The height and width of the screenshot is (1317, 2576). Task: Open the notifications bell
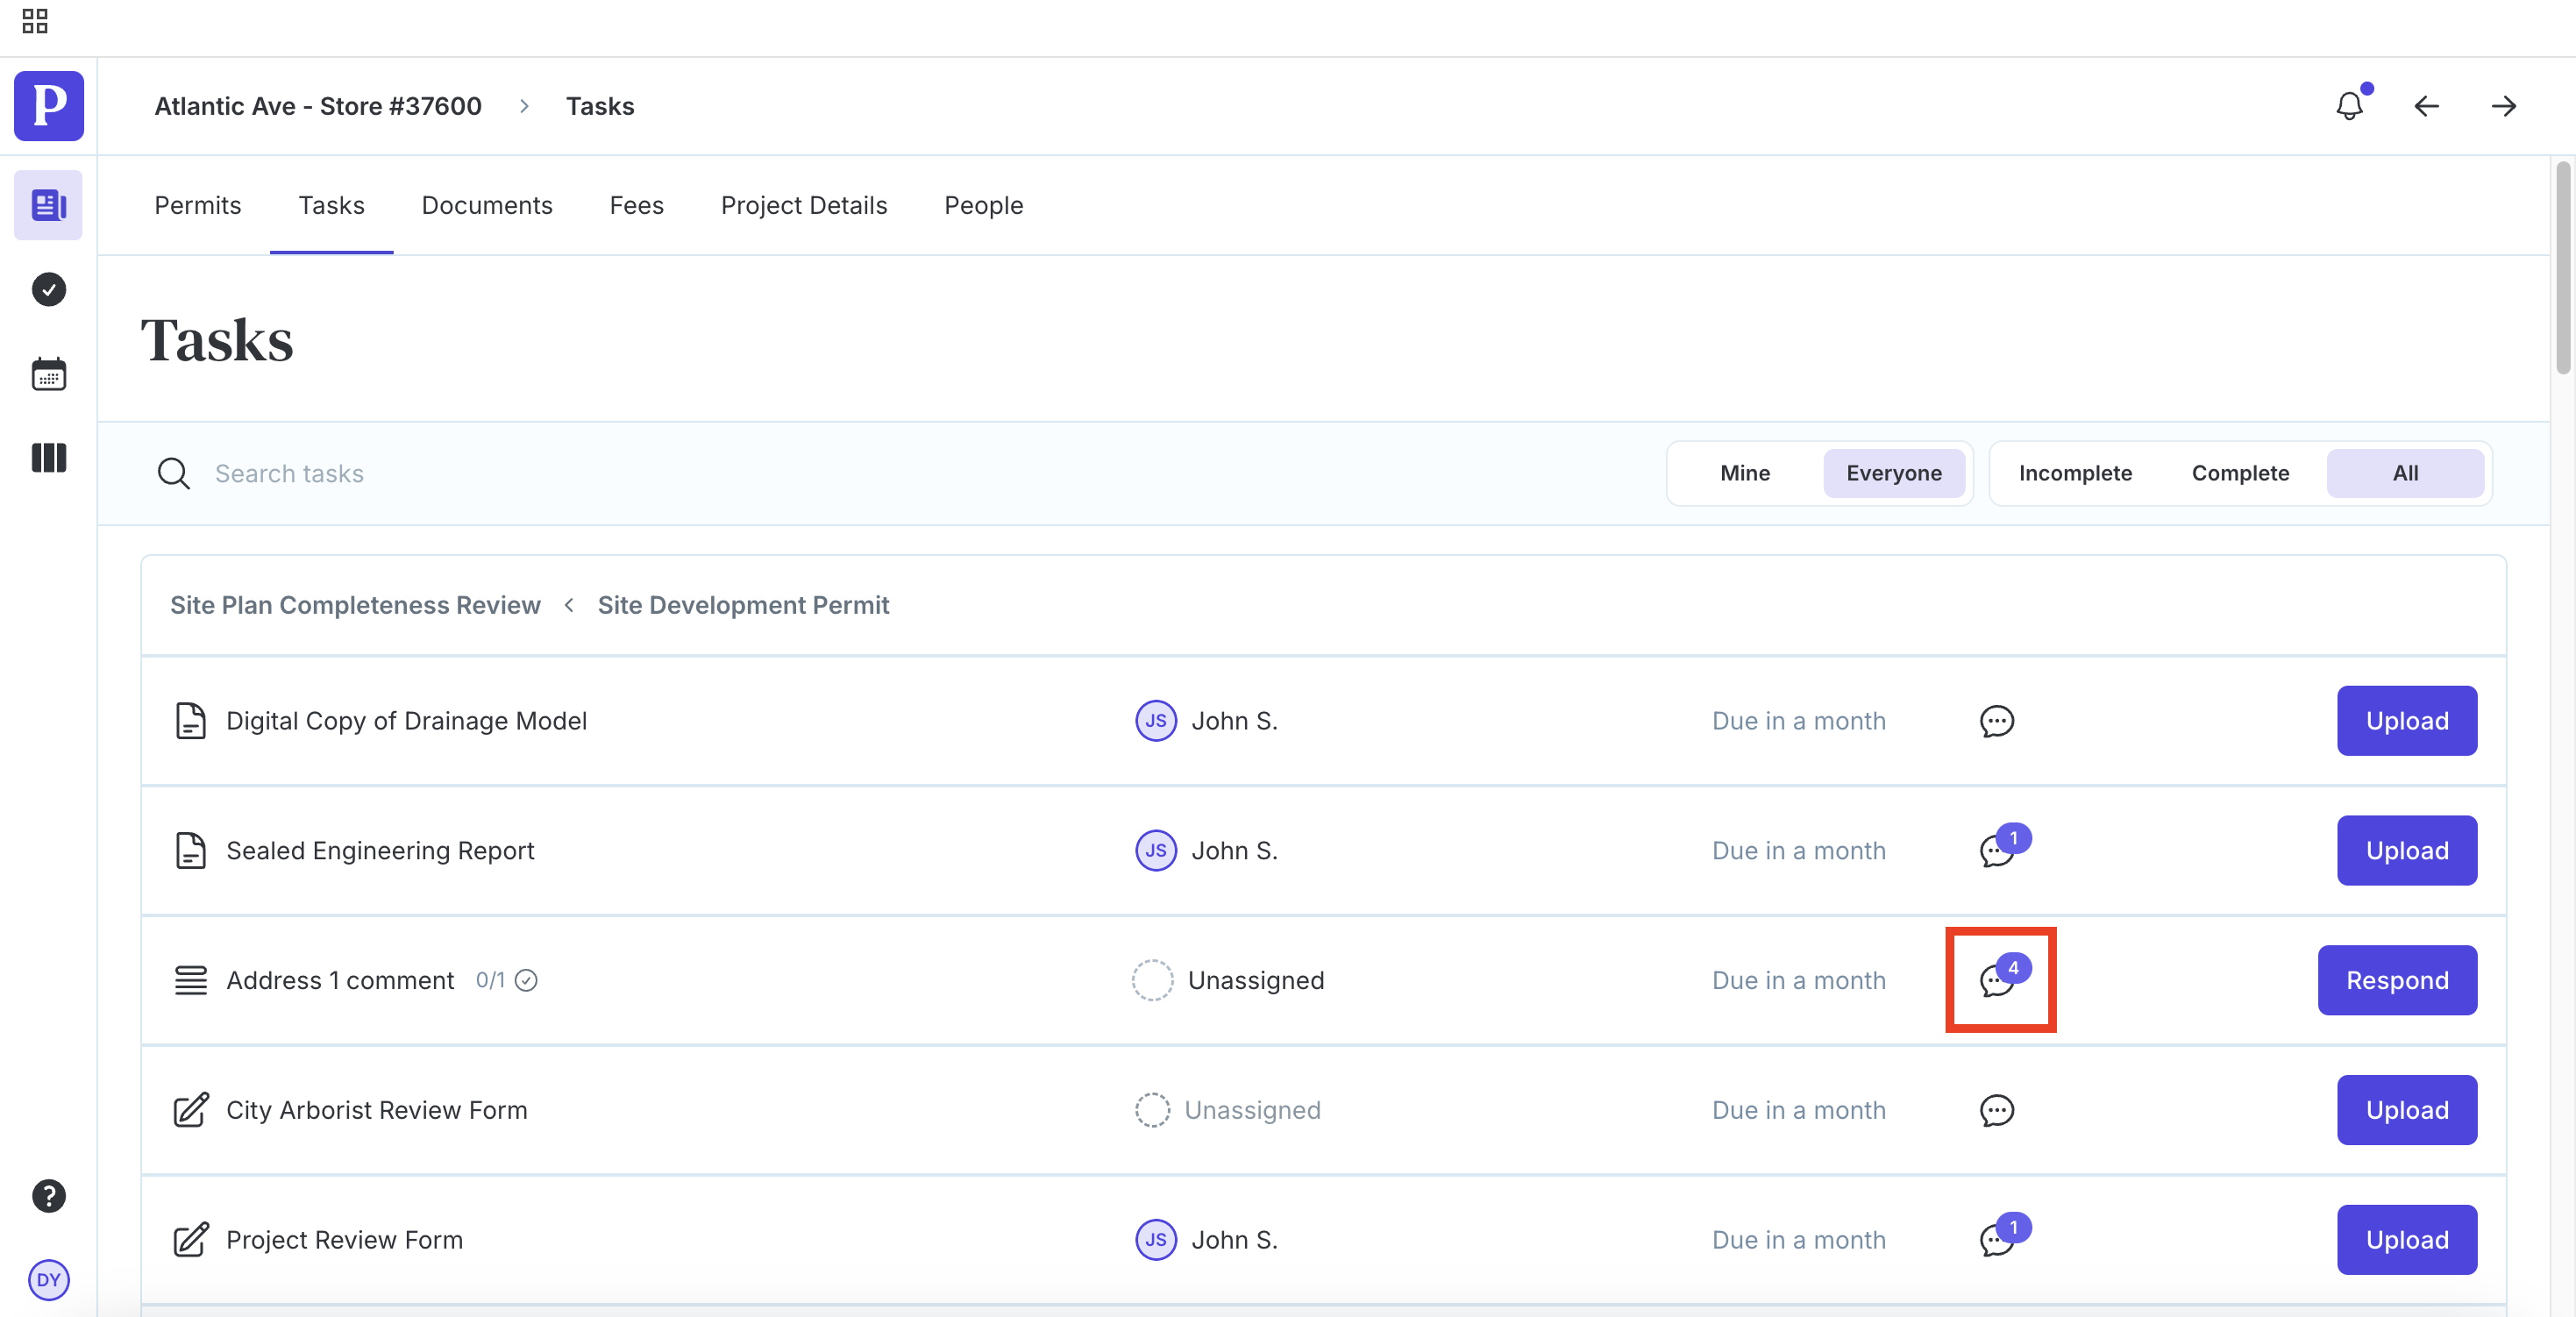[x=2349, y=106]
